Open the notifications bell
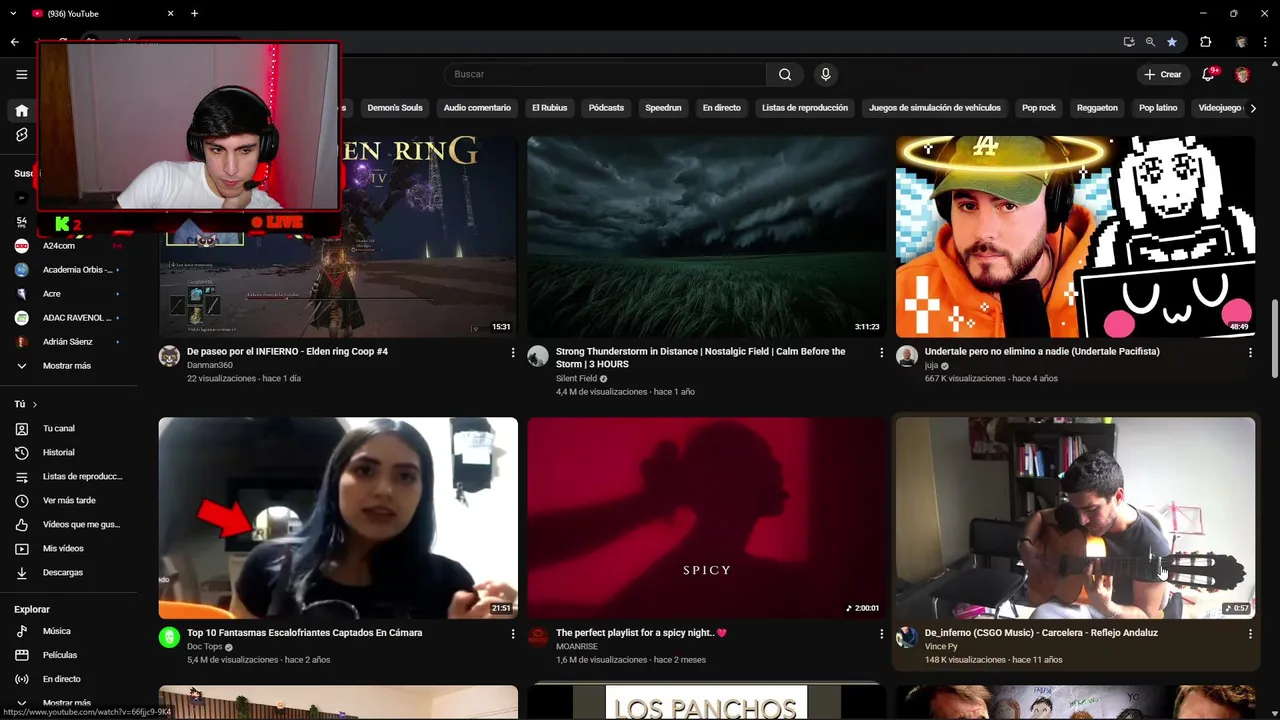Screen dimensions: 1280x720 1208,74
